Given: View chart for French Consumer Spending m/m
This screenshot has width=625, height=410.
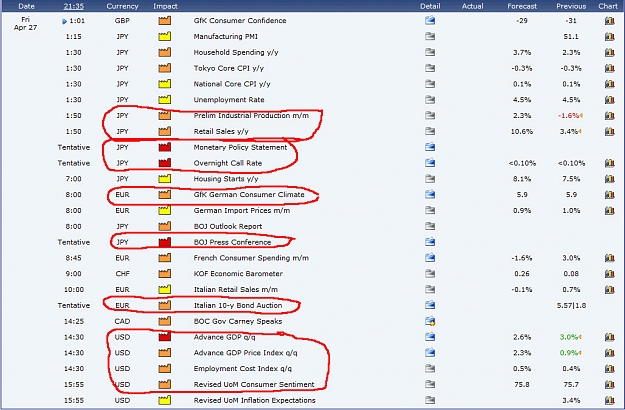Looking at the screenshot, I should 609,258.
